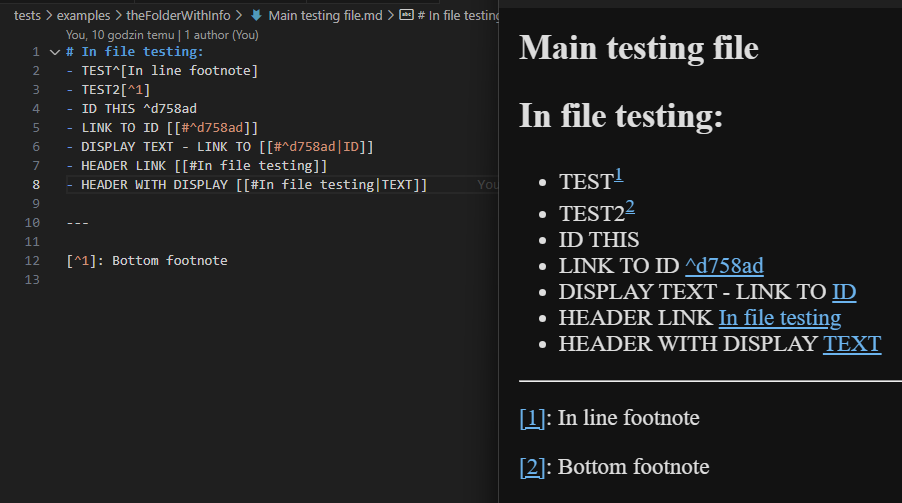Collapse the fold arrow on line 1
The height and width of the screenshot is (503, 902).
(x=55, y=52)
